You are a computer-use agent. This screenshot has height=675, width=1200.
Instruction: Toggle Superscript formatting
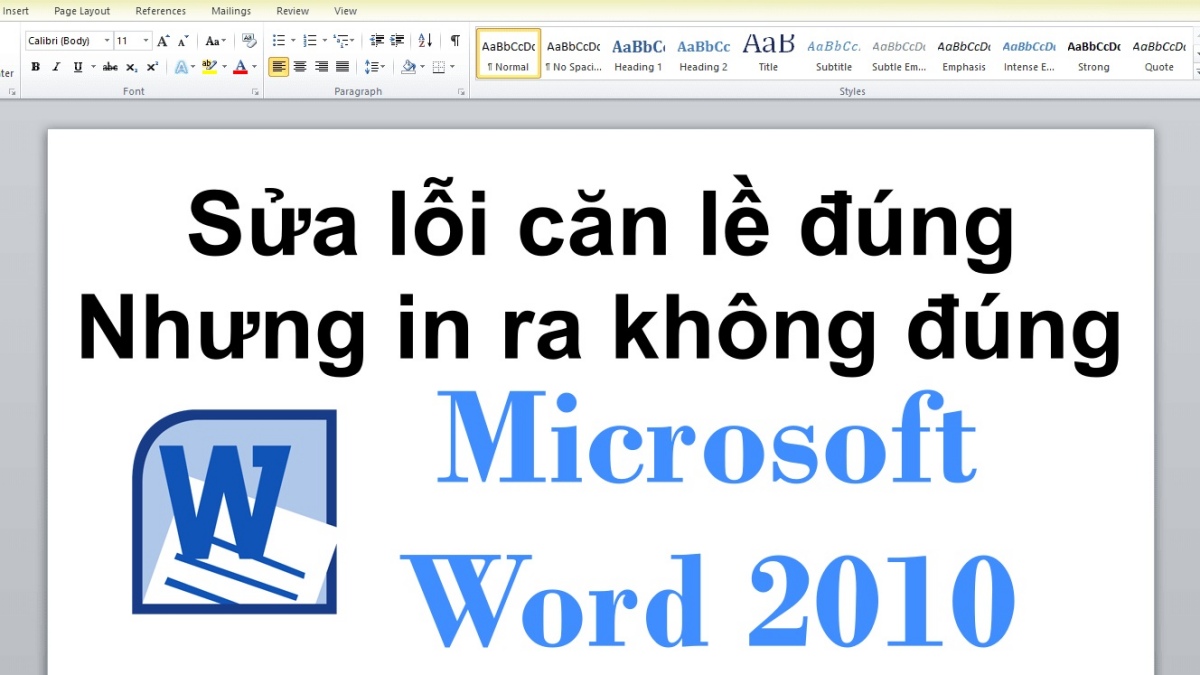(152, 67)
